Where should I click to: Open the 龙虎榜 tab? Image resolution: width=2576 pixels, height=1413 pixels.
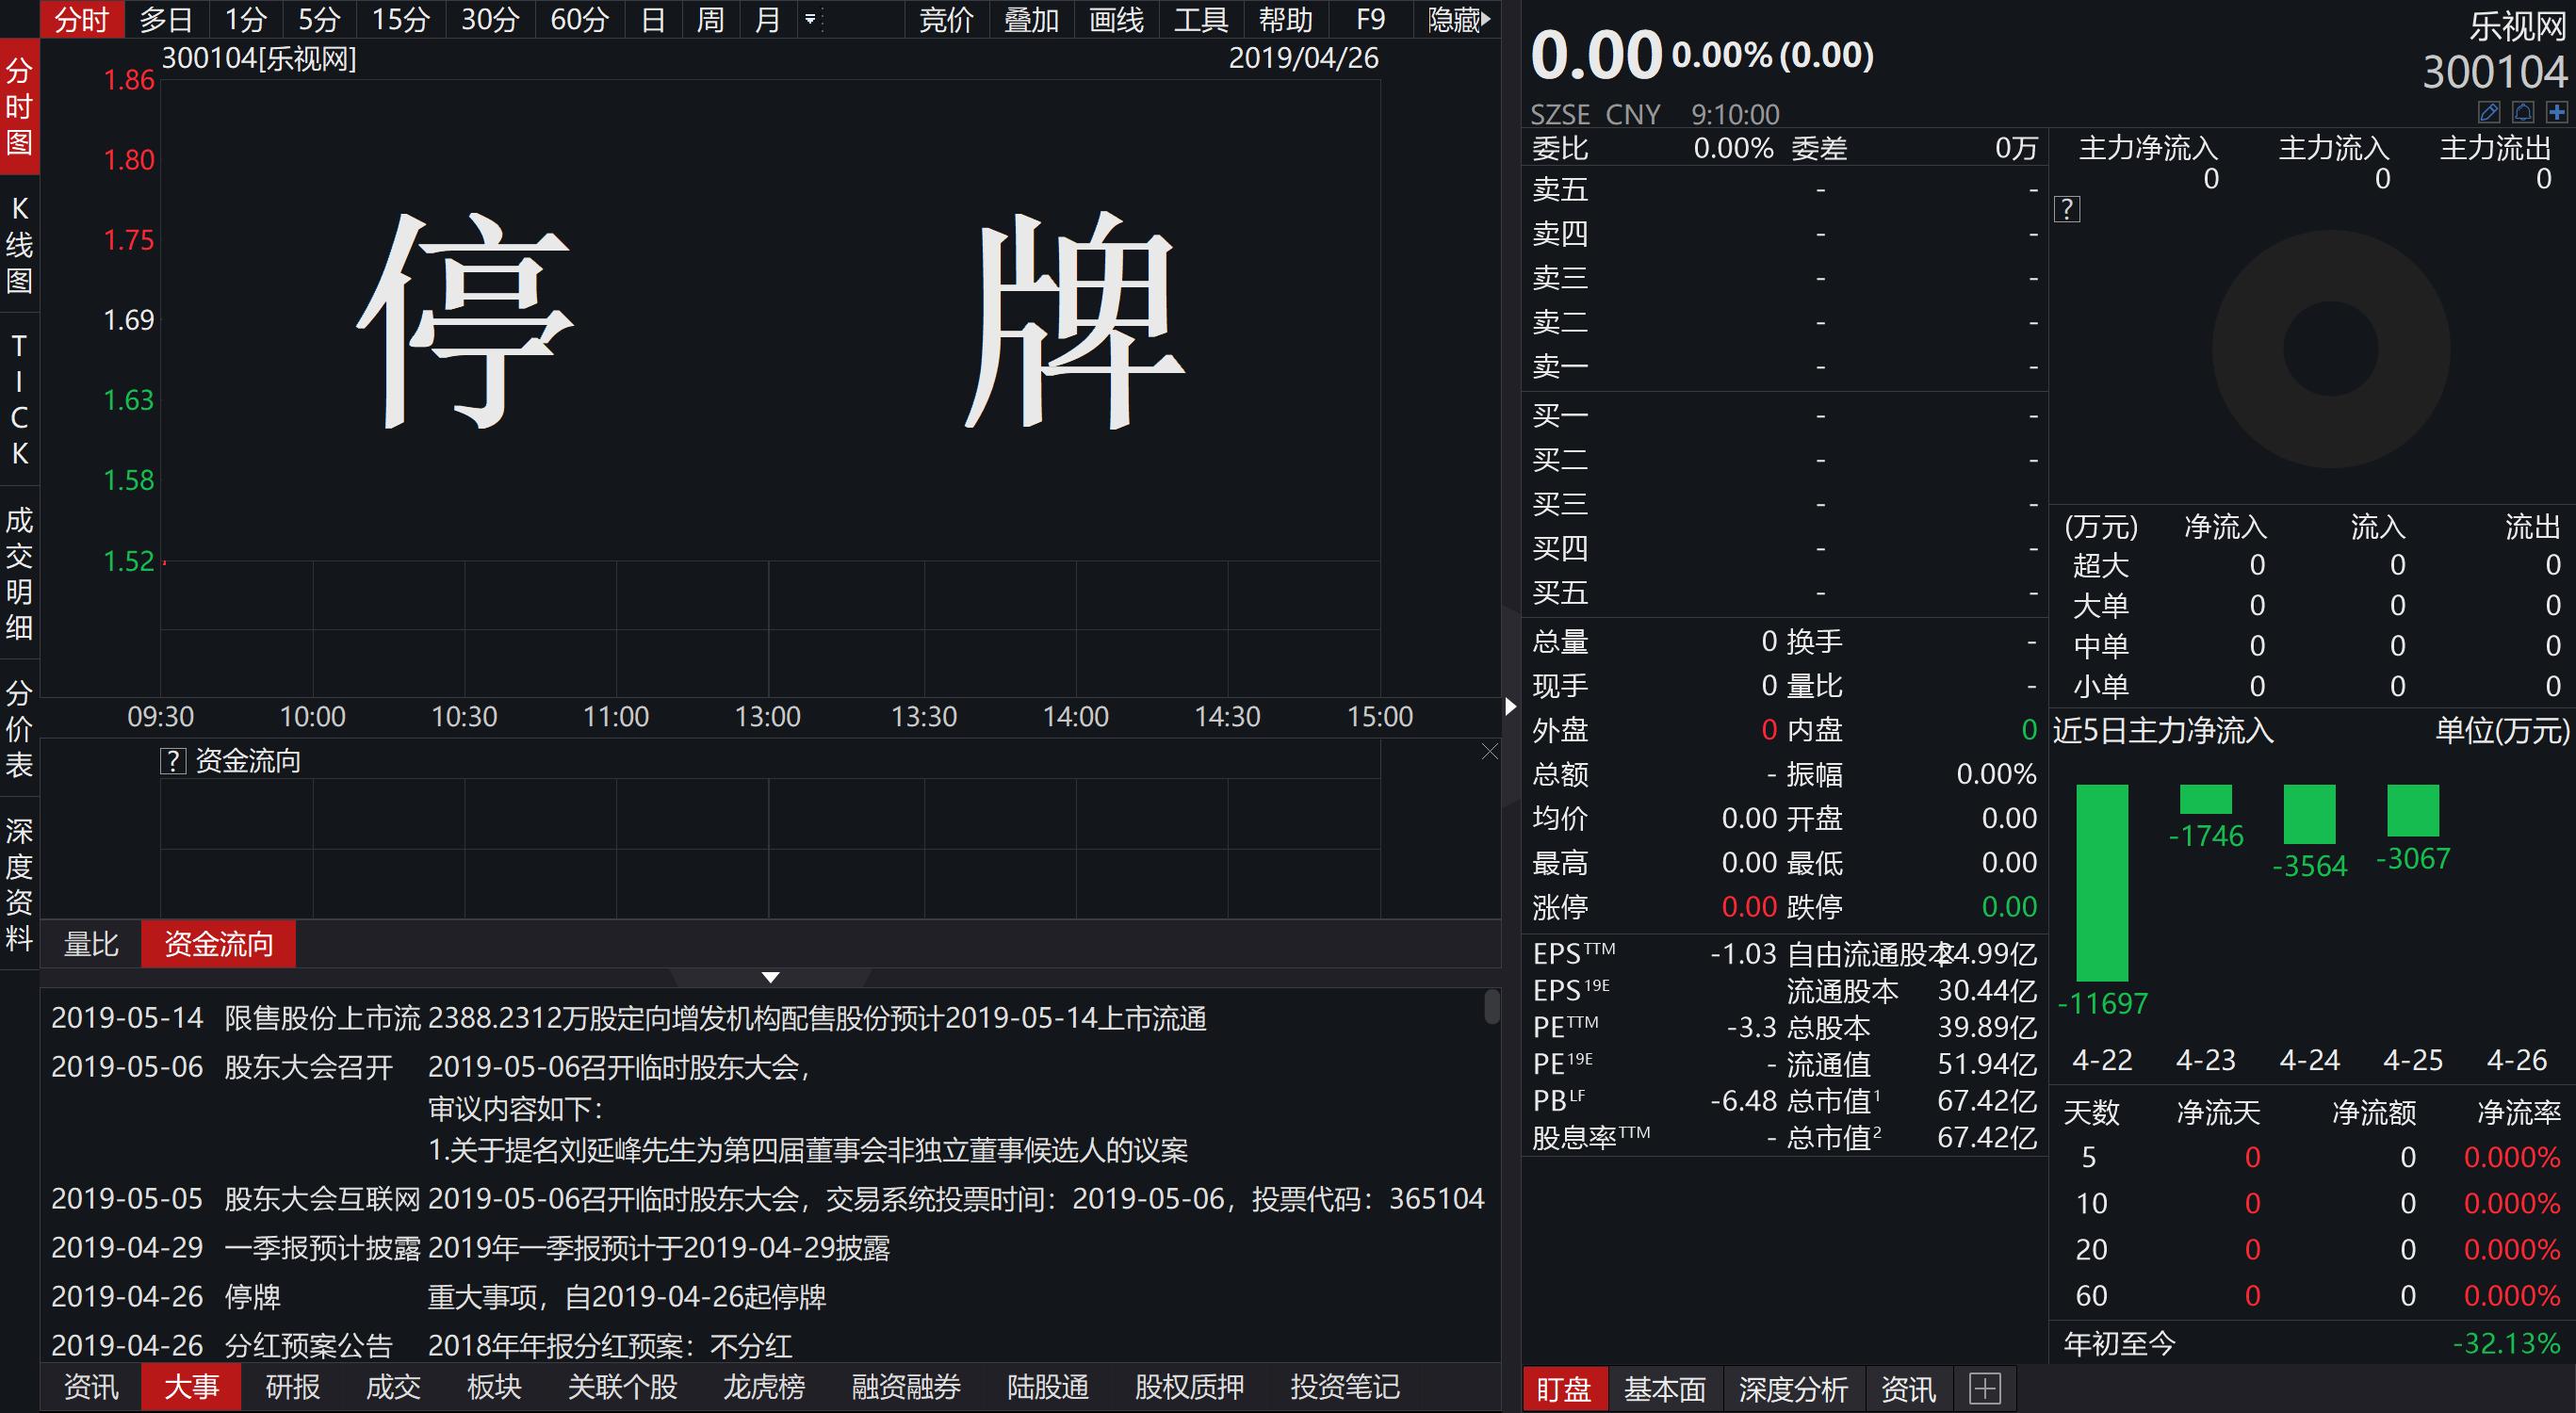point(763,1387)
